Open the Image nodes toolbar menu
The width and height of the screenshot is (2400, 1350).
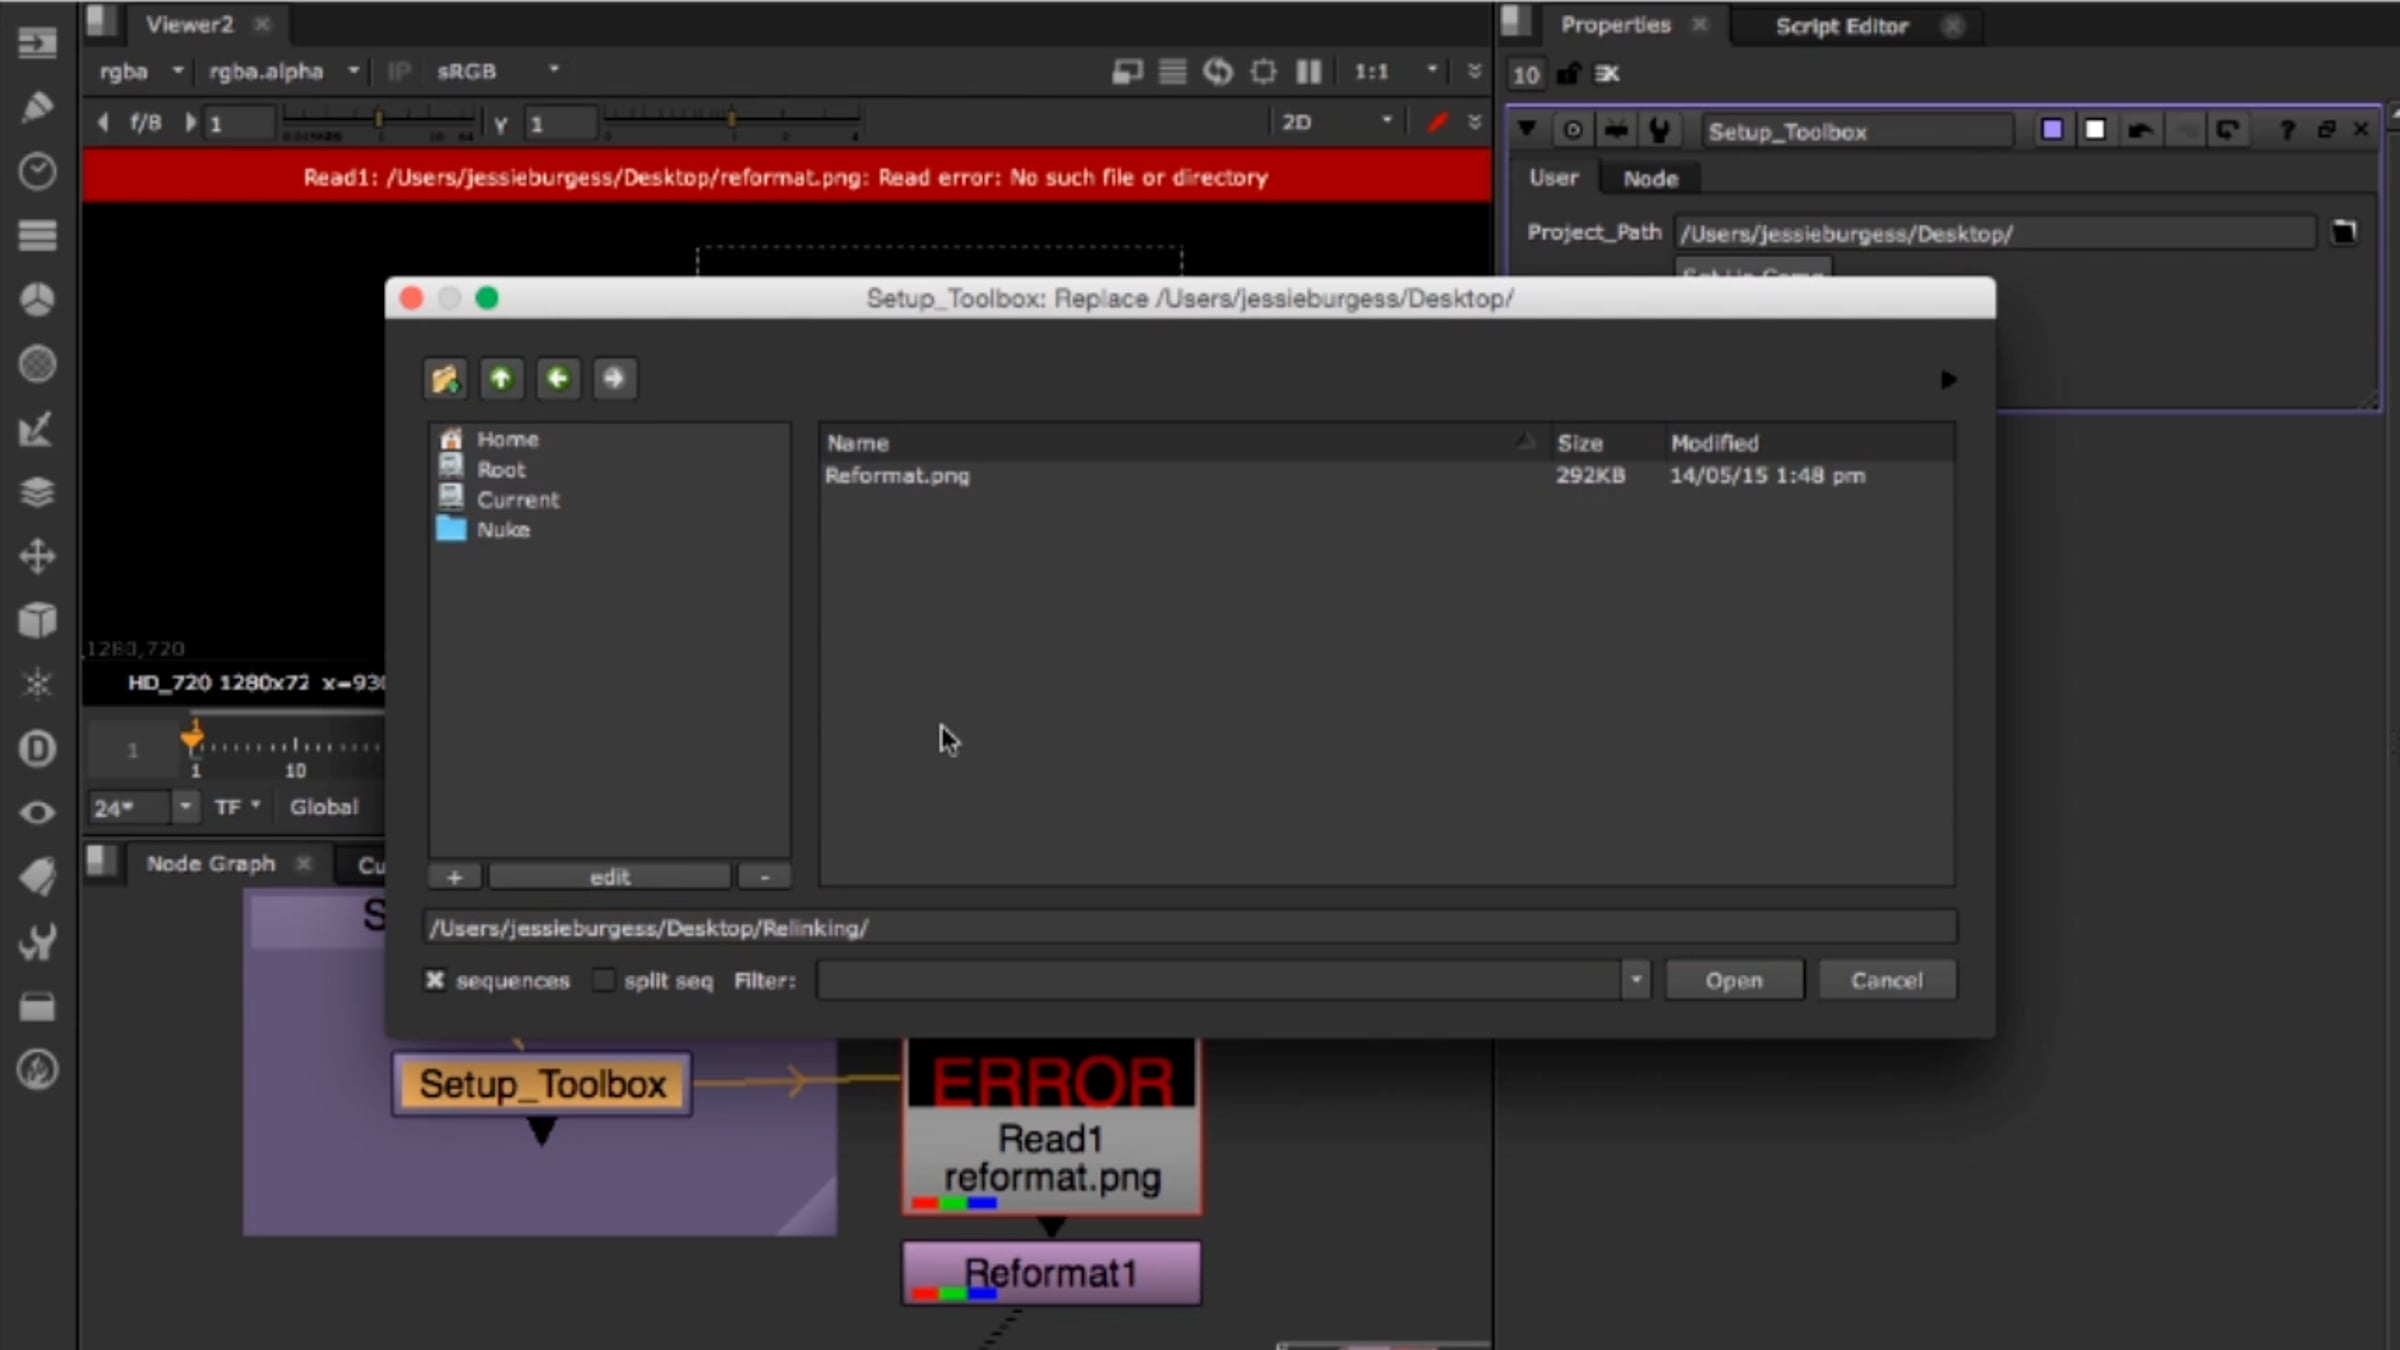(37, 43)
